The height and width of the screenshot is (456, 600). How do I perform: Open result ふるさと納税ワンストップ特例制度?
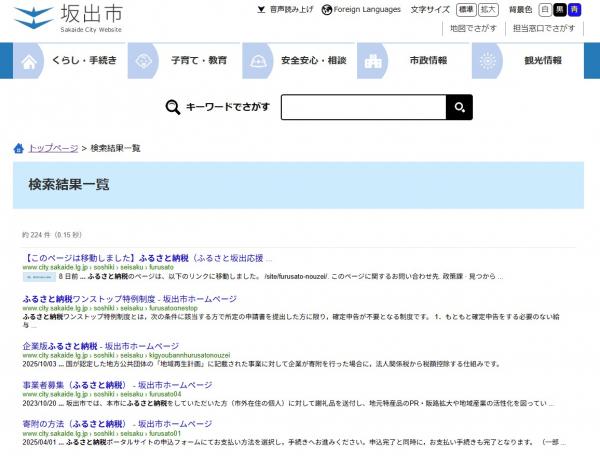(129, 299)
